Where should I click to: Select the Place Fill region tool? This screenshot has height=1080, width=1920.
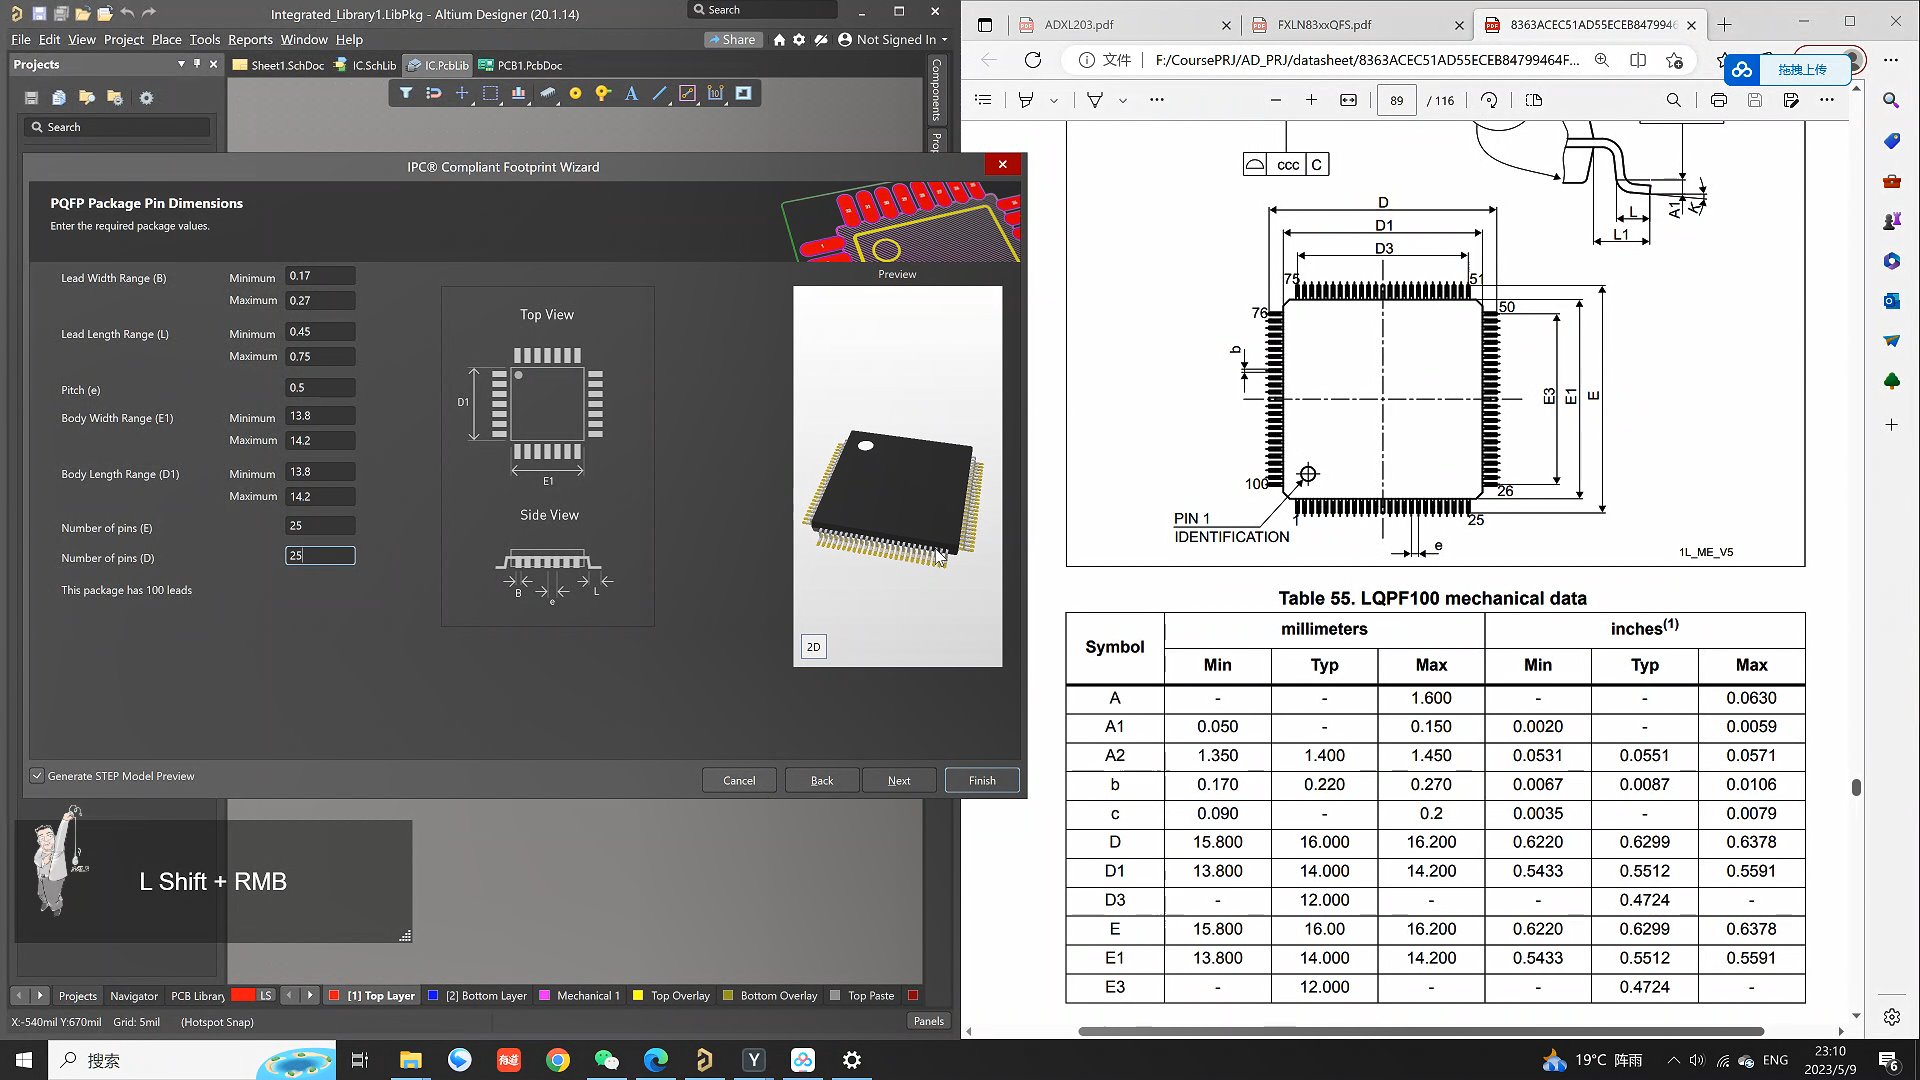tap(743, 93)
